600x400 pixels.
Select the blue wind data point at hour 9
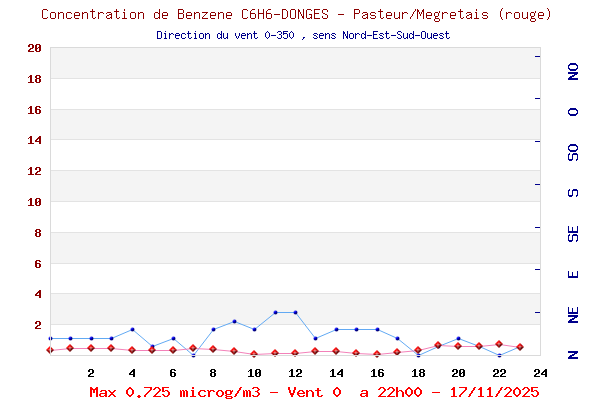point(234,321)
